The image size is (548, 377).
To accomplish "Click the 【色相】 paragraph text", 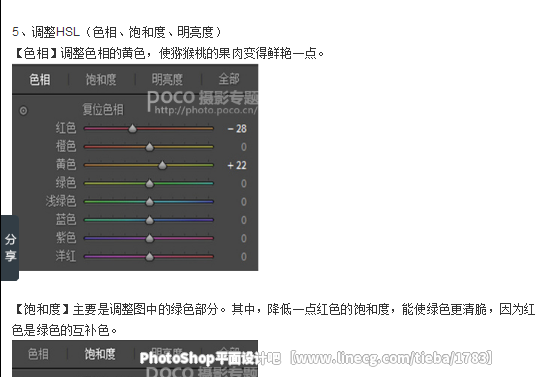I will tap(168, 53).
